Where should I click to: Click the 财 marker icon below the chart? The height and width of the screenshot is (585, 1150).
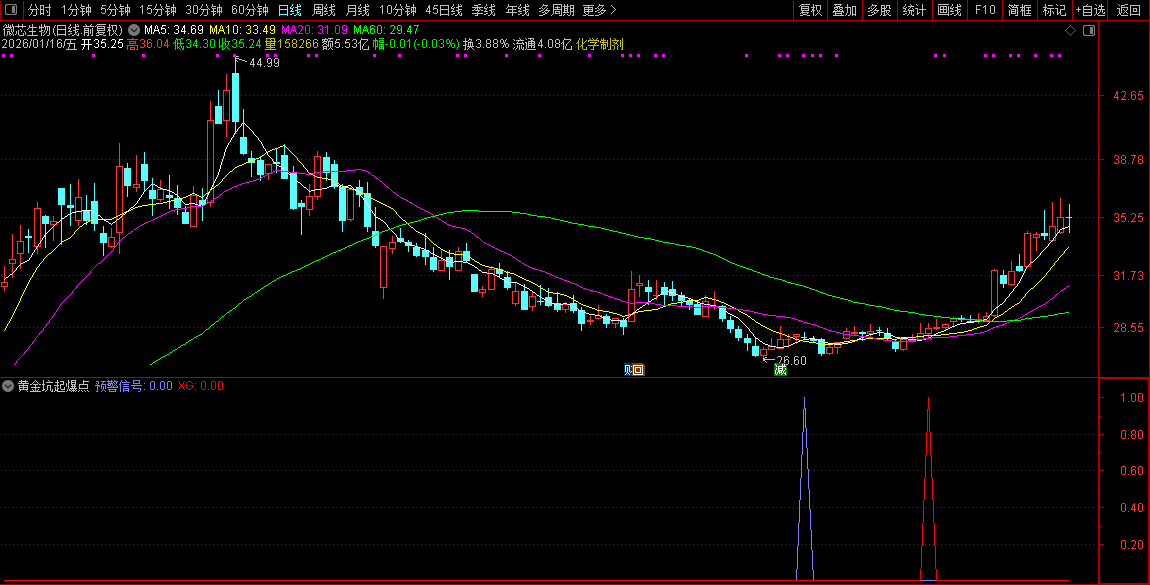tap(628, 370)
